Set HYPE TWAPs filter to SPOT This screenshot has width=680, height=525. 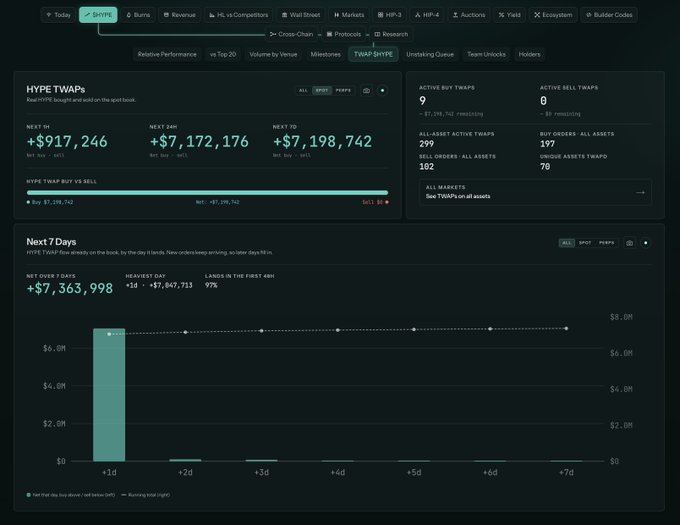point(321,91)
